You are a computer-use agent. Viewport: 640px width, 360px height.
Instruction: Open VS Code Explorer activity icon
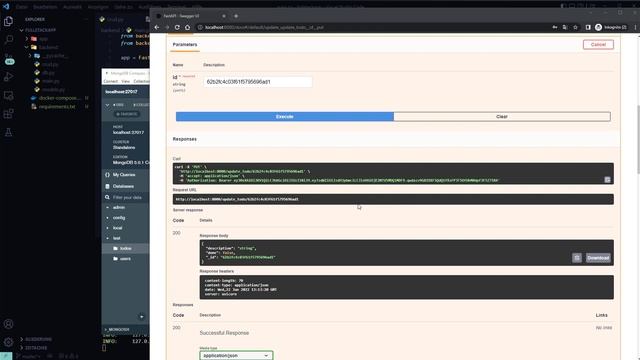[x=8, y=21]
